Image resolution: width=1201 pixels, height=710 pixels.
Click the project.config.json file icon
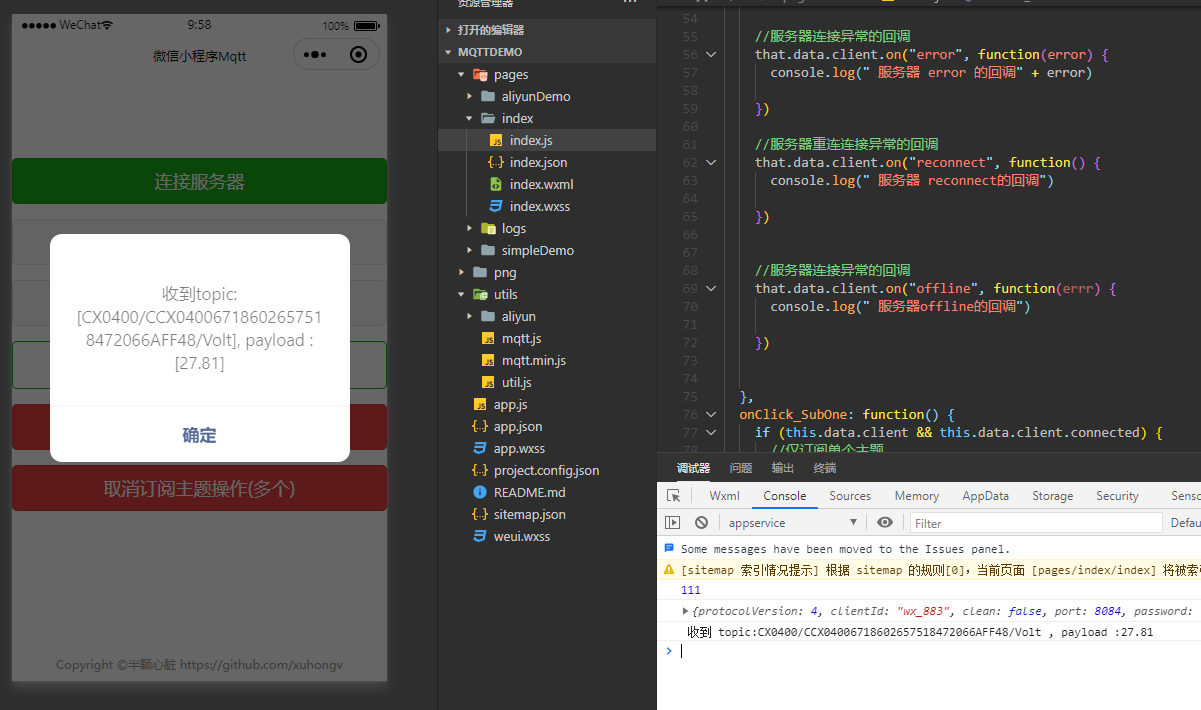(480, 470)
